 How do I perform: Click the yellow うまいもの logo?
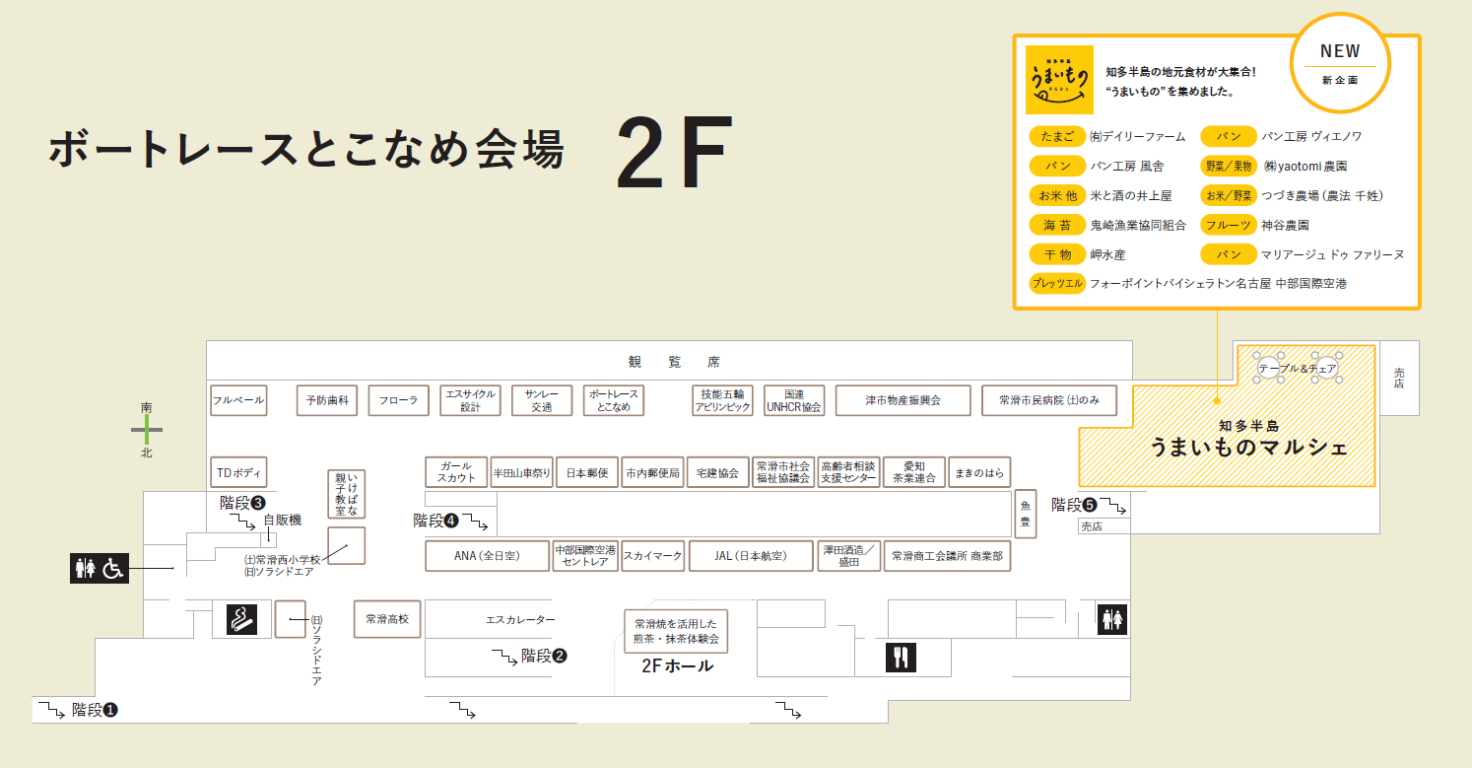(1060, 78)
